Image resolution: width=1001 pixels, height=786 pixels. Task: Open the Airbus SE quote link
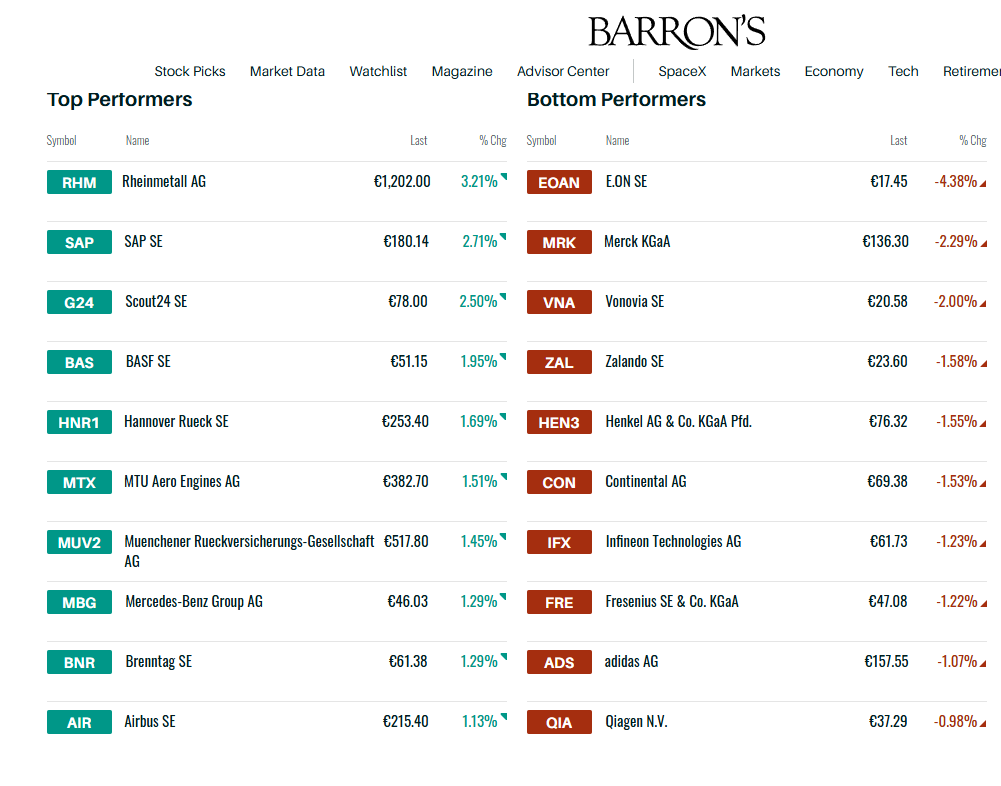150,722
